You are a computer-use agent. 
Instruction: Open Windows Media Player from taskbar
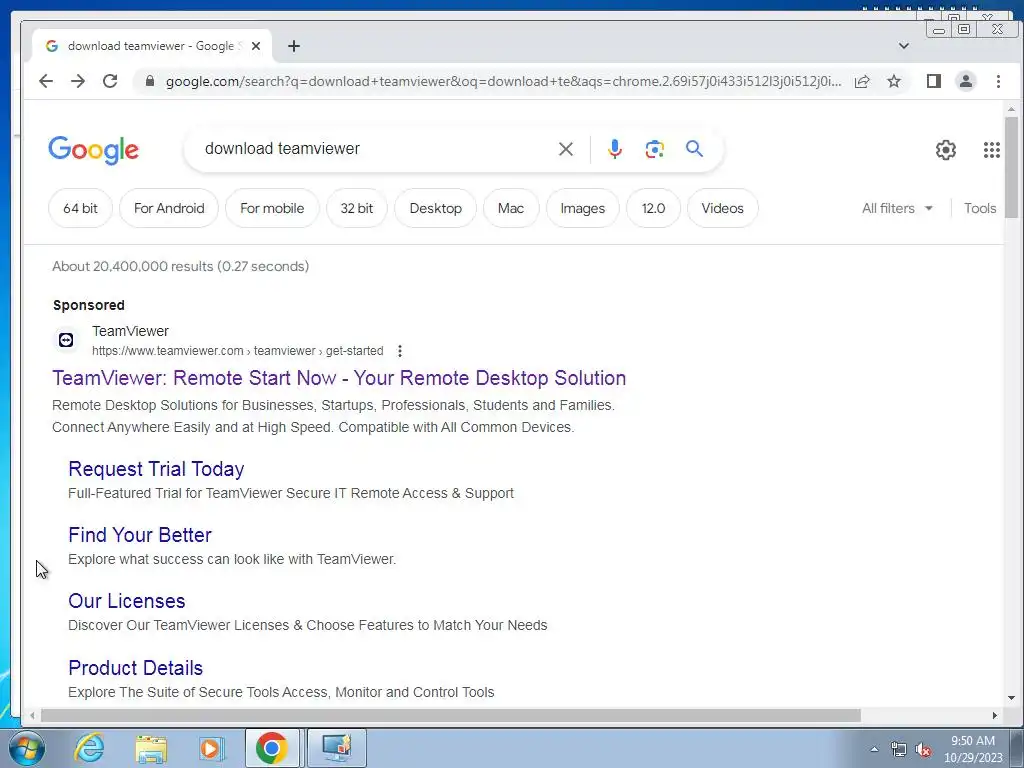pyautogui.click(x=211, y=748)
